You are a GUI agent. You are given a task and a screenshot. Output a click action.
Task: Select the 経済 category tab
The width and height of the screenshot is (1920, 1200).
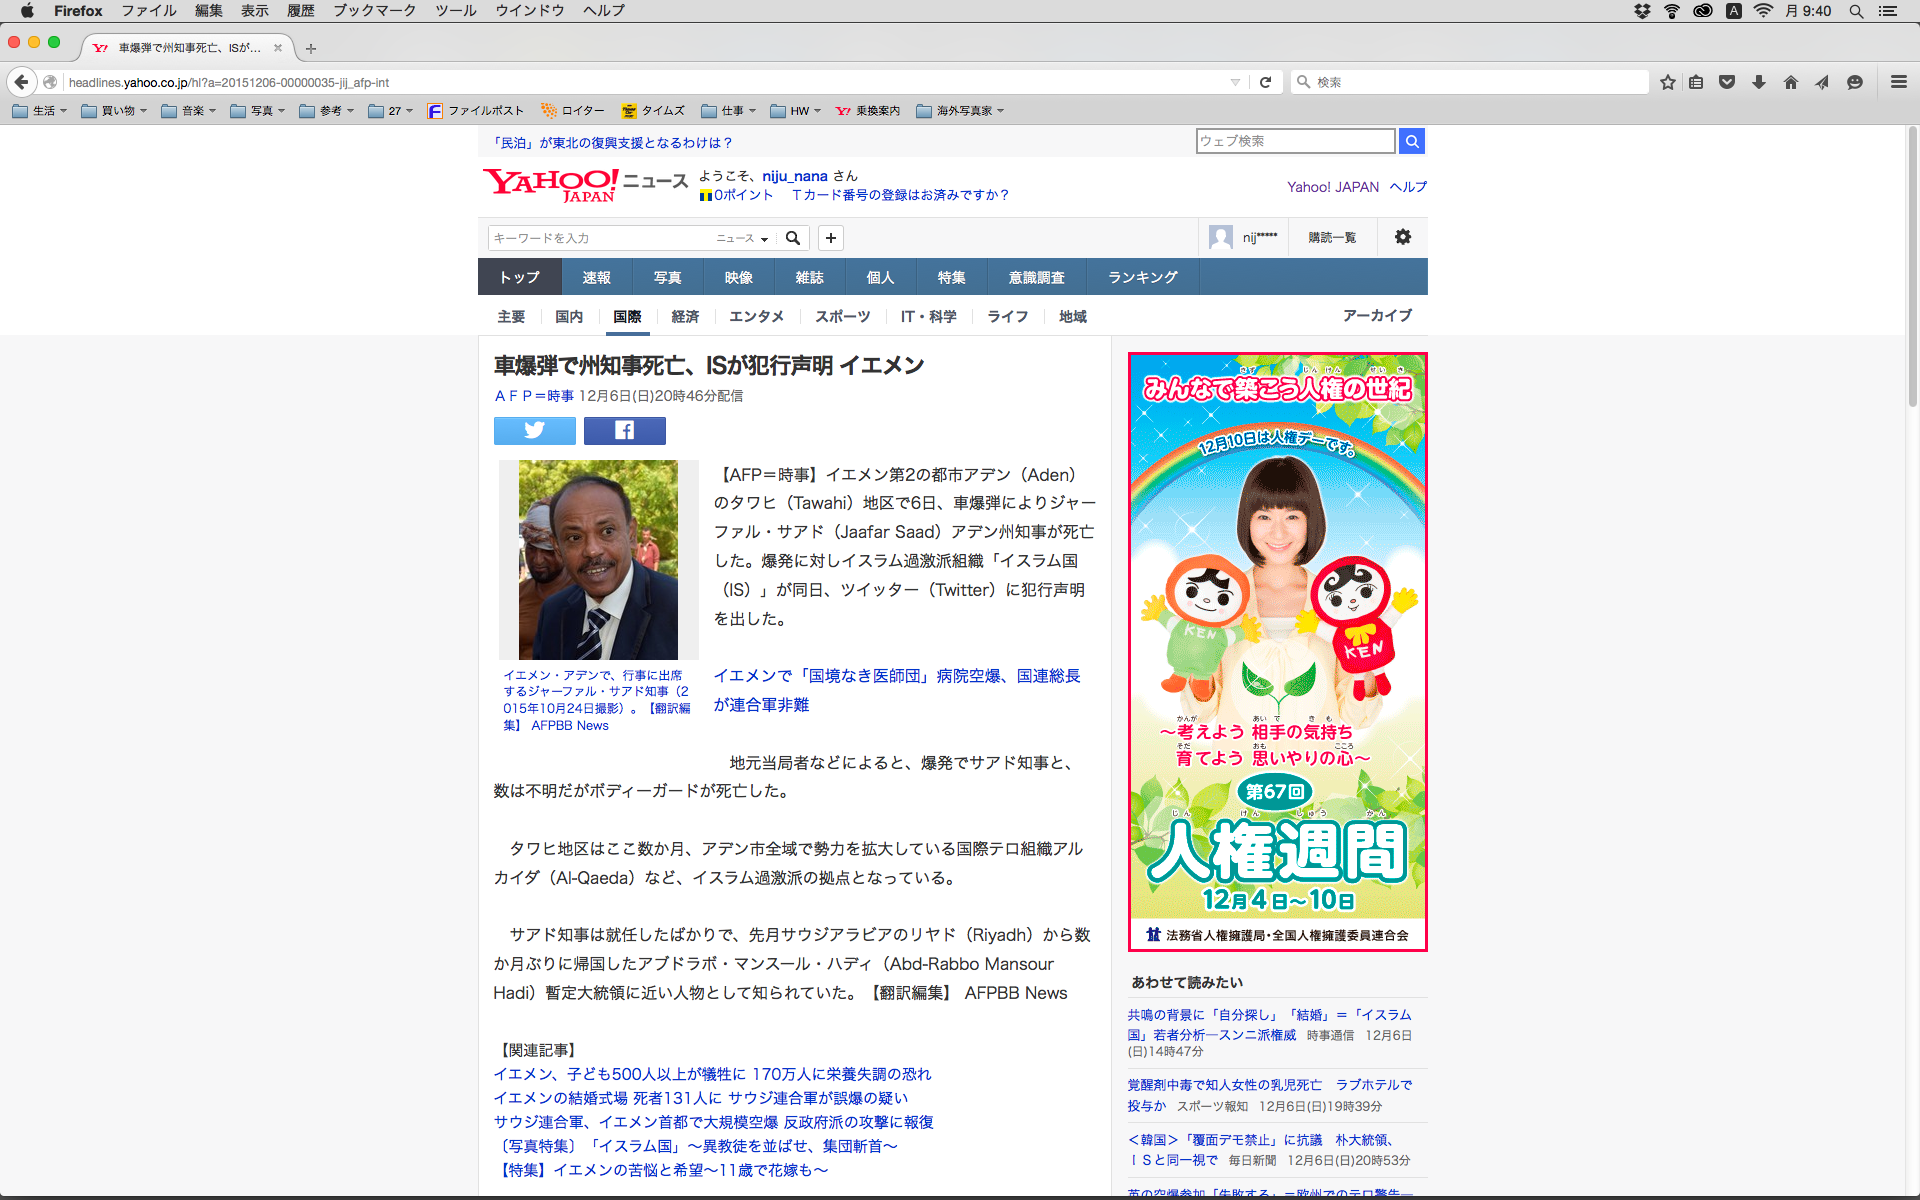685,316
